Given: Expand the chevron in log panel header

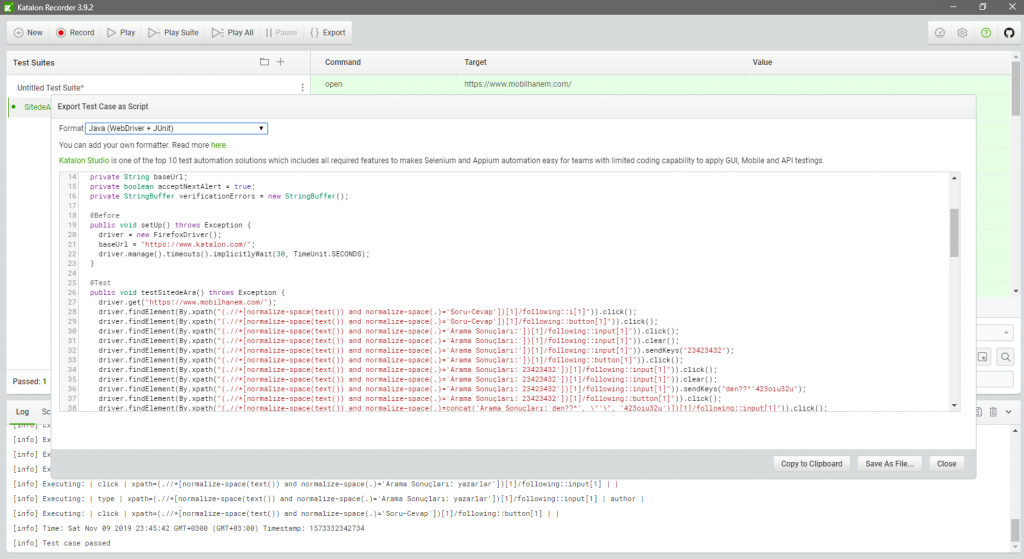Looking at the screenshot, I should pyautogui.click(x=1008, y=412).
